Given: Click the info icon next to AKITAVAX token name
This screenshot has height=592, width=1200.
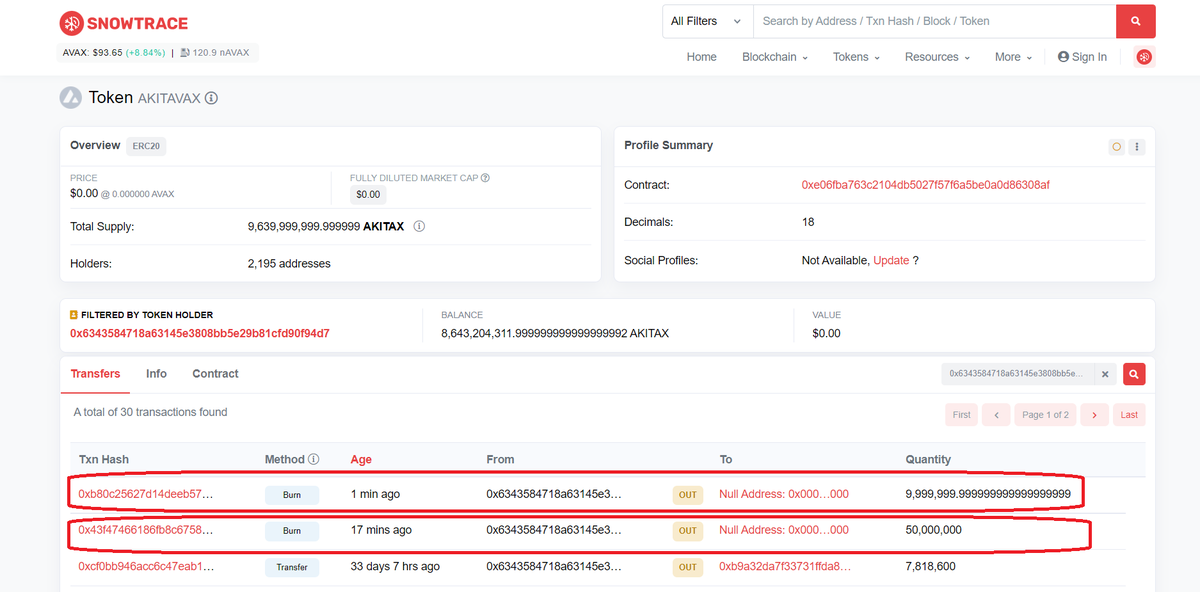Looking at the screenshot, I should coord(211,98).
